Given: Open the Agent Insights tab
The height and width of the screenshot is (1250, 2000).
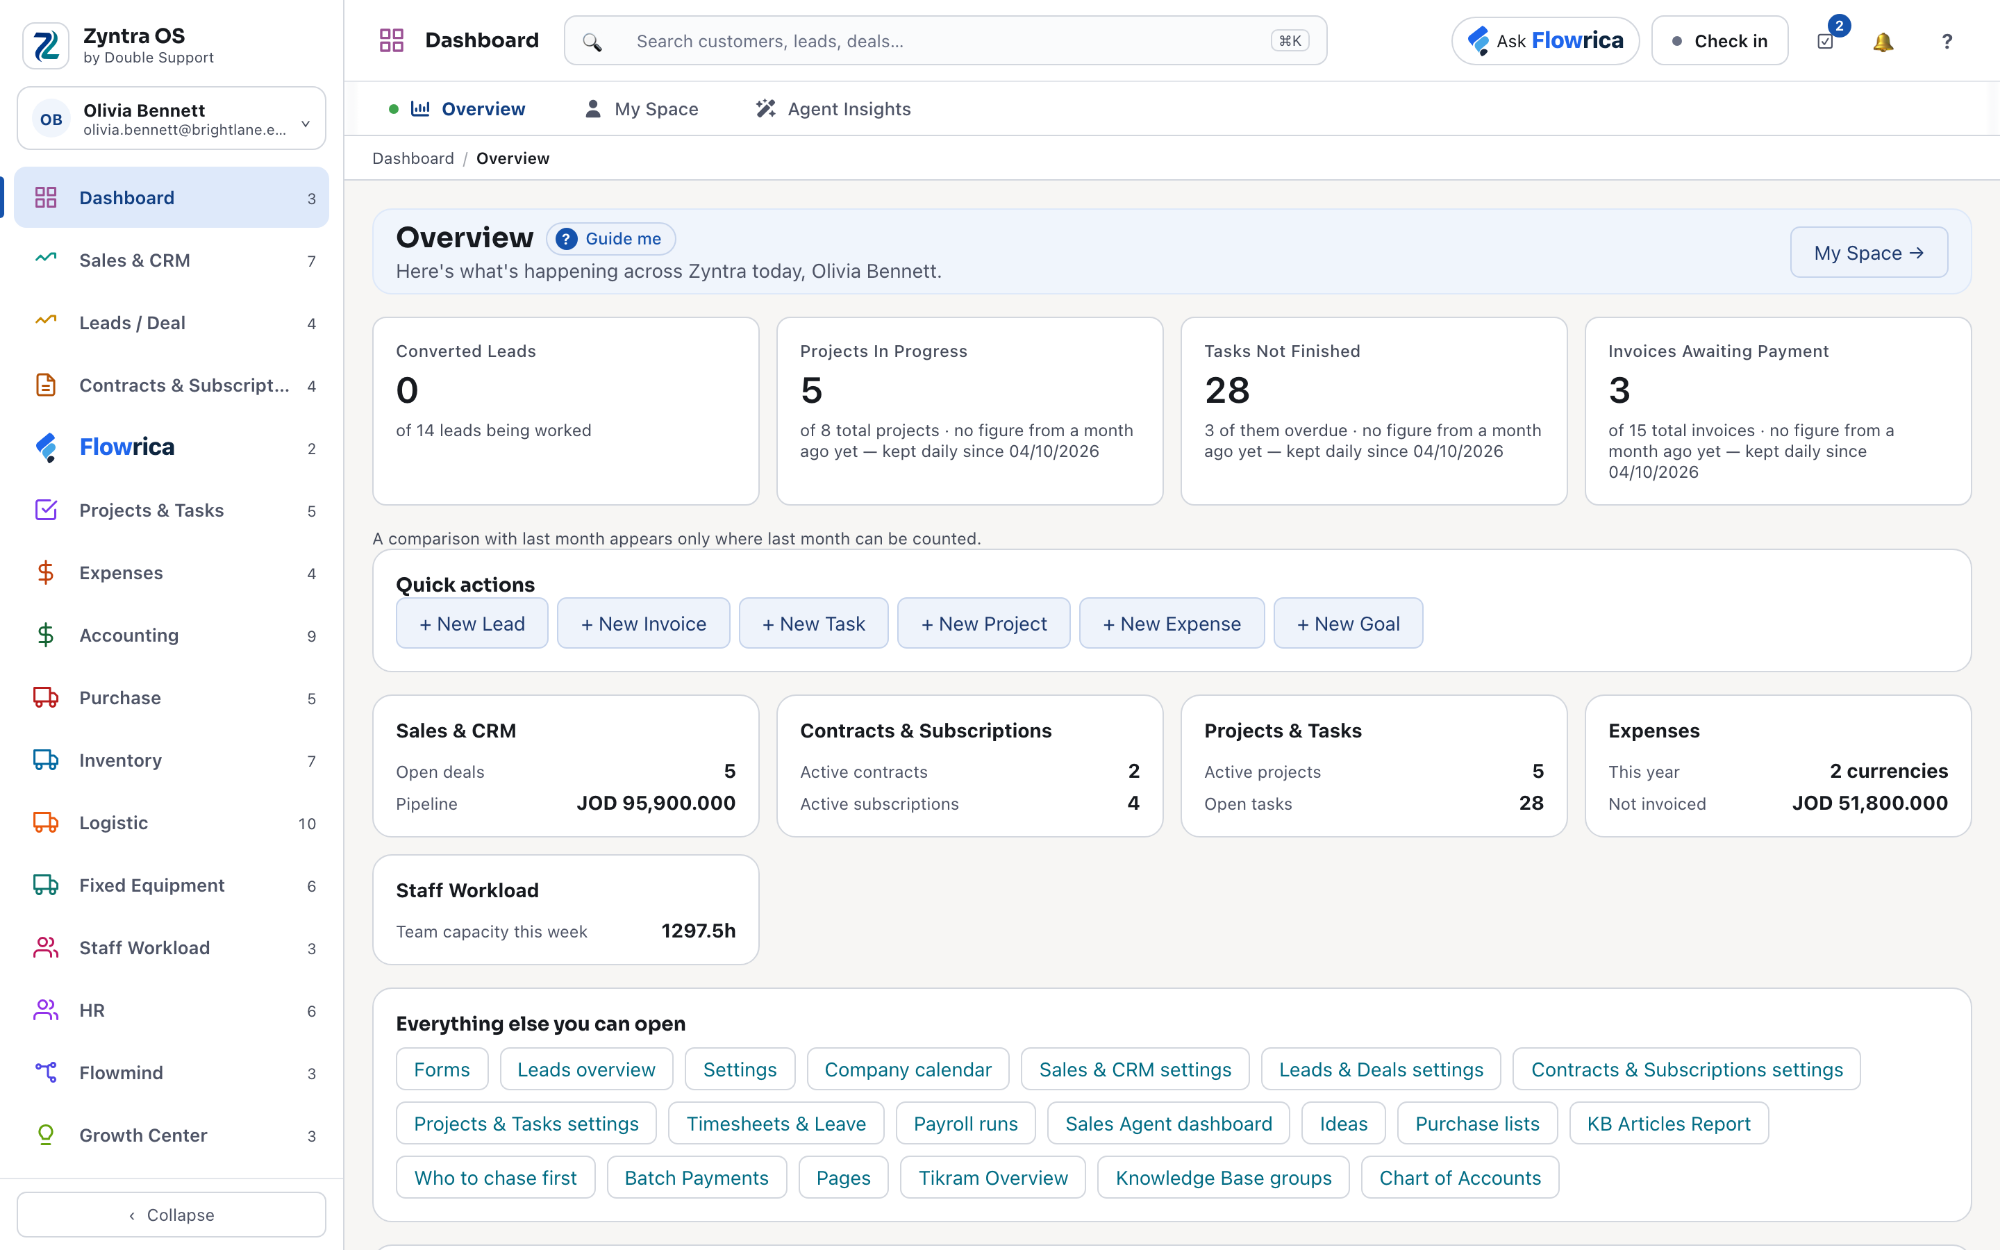Looking at the screenshot, I should (x=833, y=109).
